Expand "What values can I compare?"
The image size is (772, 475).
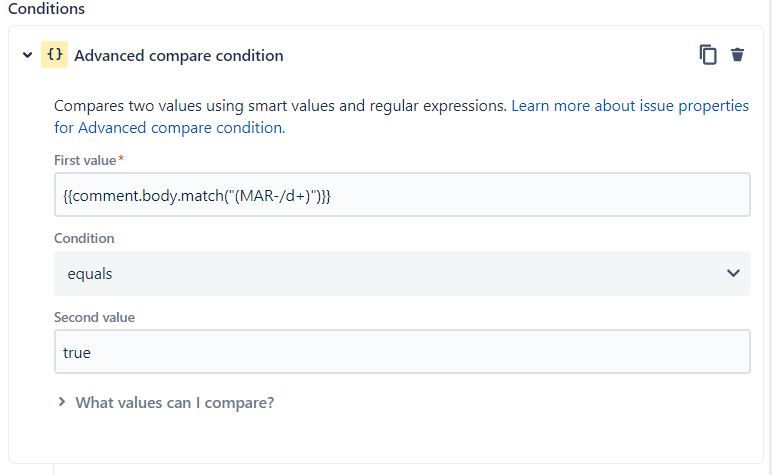point(174,403)
